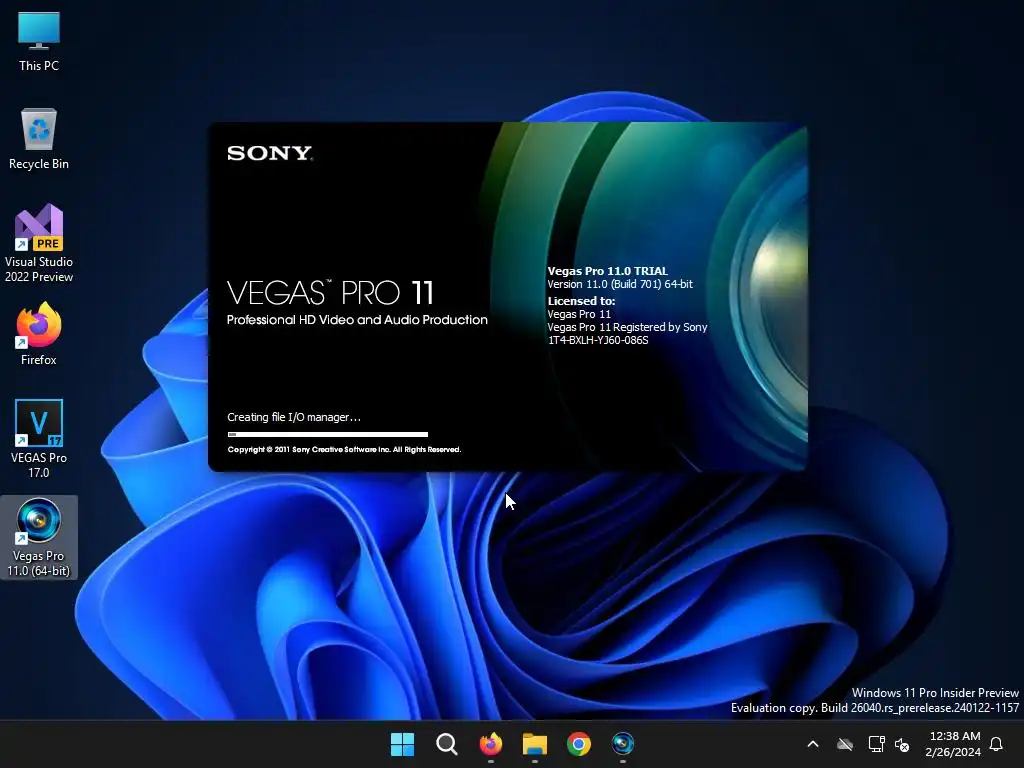The height and width of the screenshot is (768, 1024).
Task: Click the 'Creating file I/O manager...' status text
Action: click(294, 417)
